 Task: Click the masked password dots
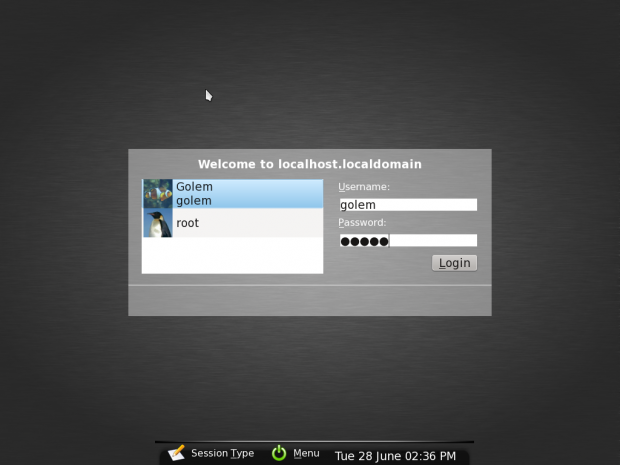tap(363, 241)
